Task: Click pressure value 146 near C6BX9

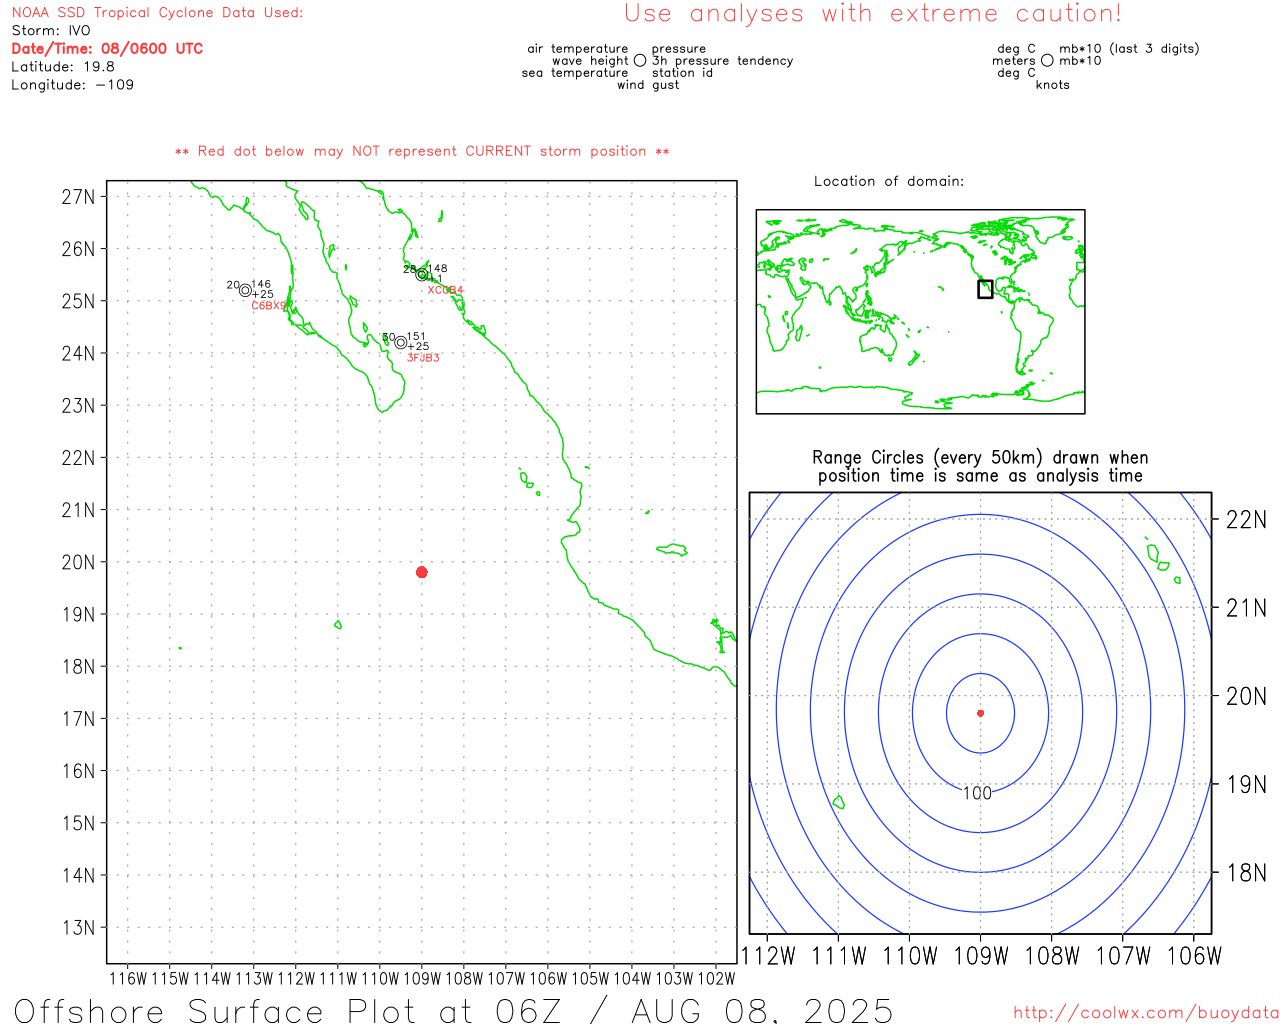Action: point(261,285)
